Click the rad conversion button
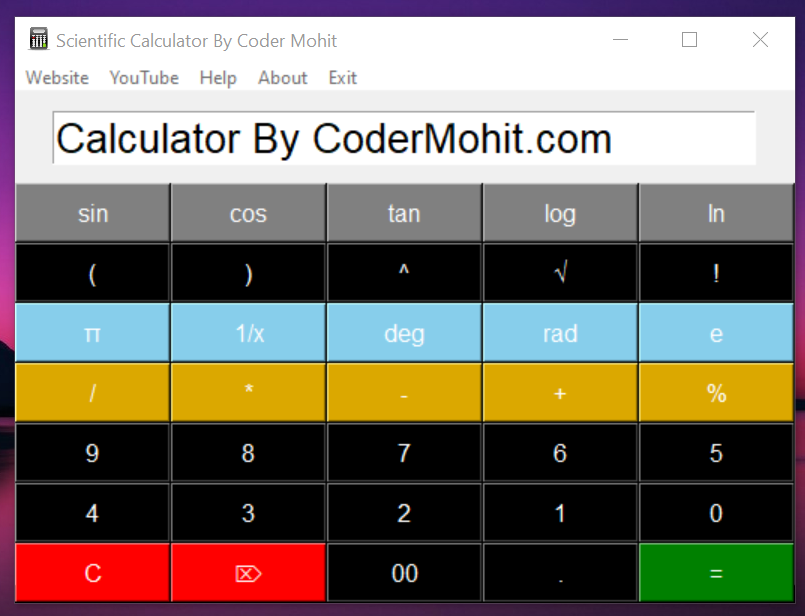The width and height of the screenshot is (805, 616). (x=560, y=333)
